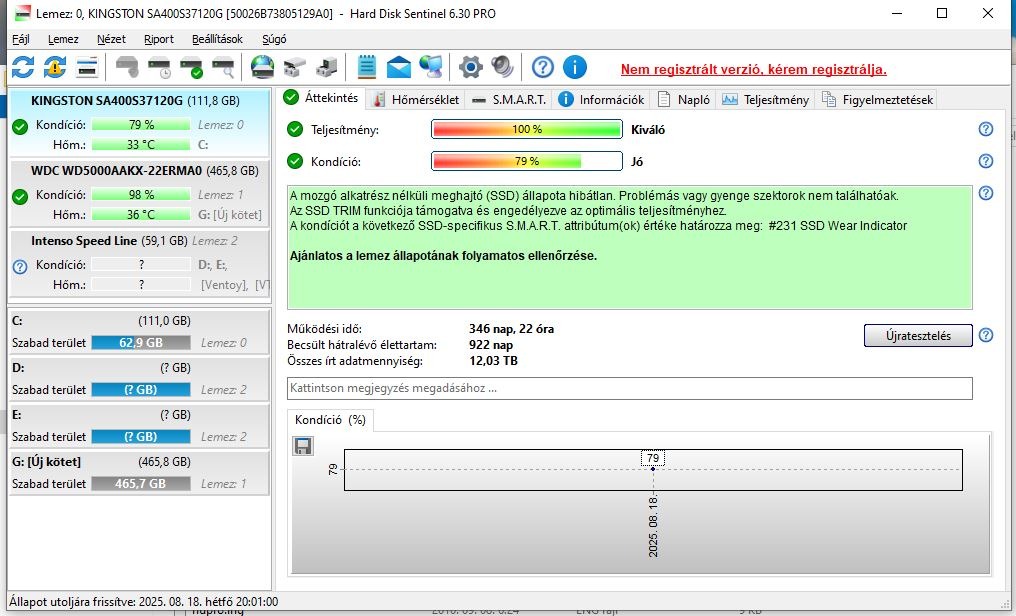Open the Riport menu

pyautogui.click(x=159, y=39)
